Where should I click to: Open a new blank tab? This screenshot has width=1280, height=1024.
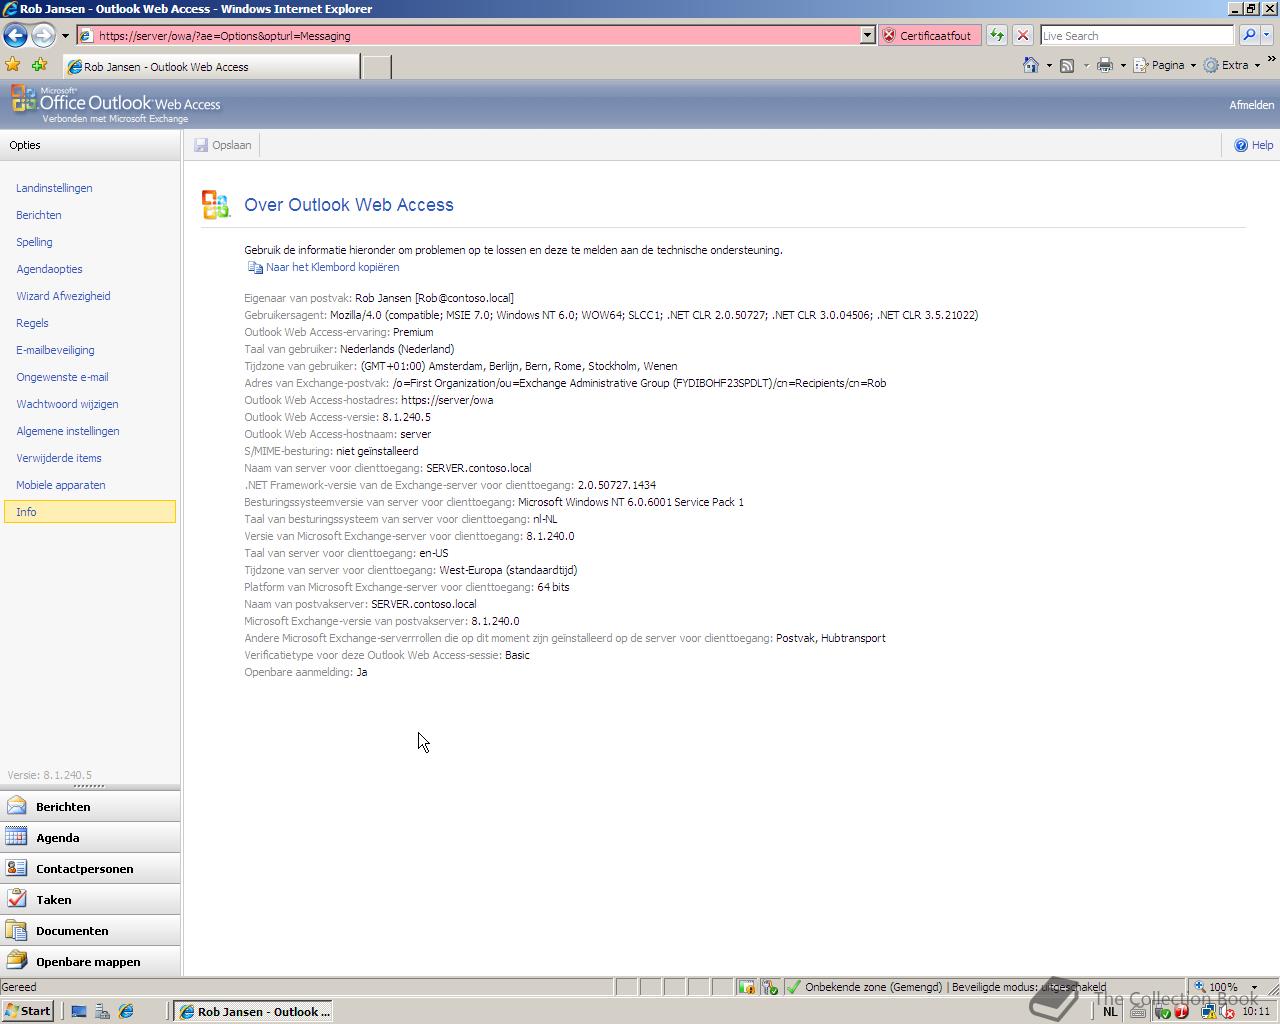[x=375, y=67]
